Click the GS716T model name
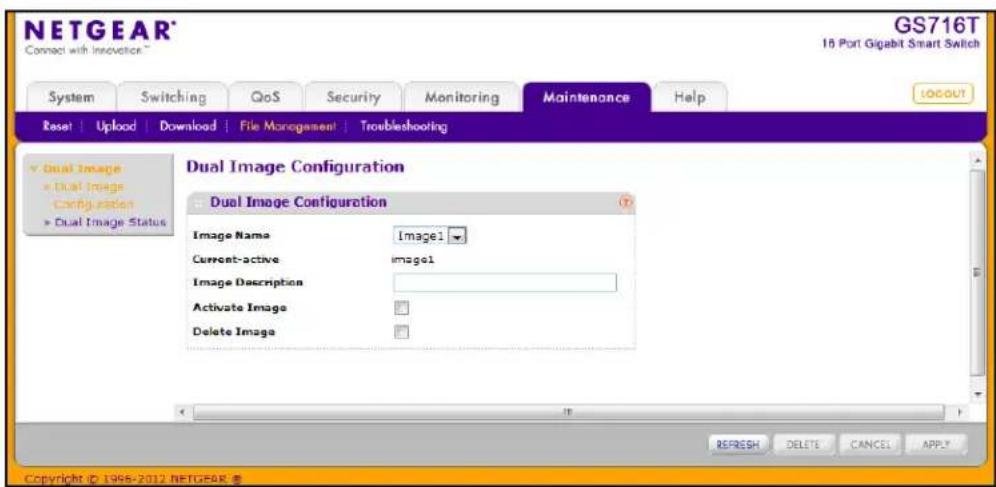Screen dimensions: 996x487 (935, 27)
